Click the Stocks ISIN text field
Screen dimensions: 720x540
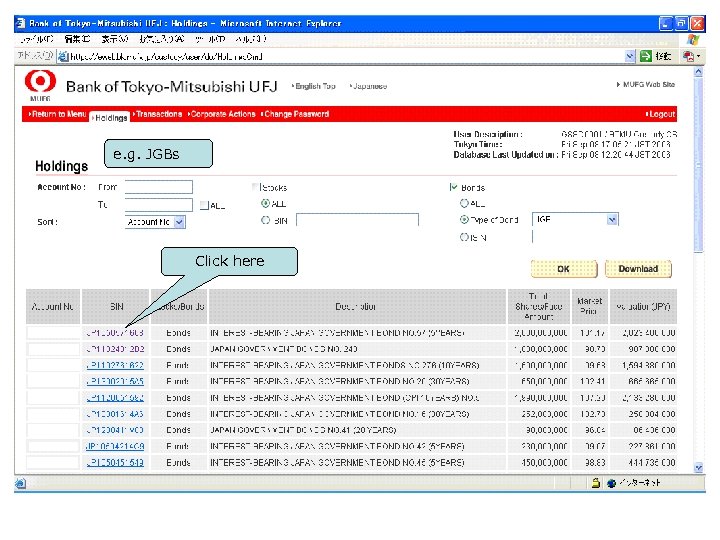(357, 219)
